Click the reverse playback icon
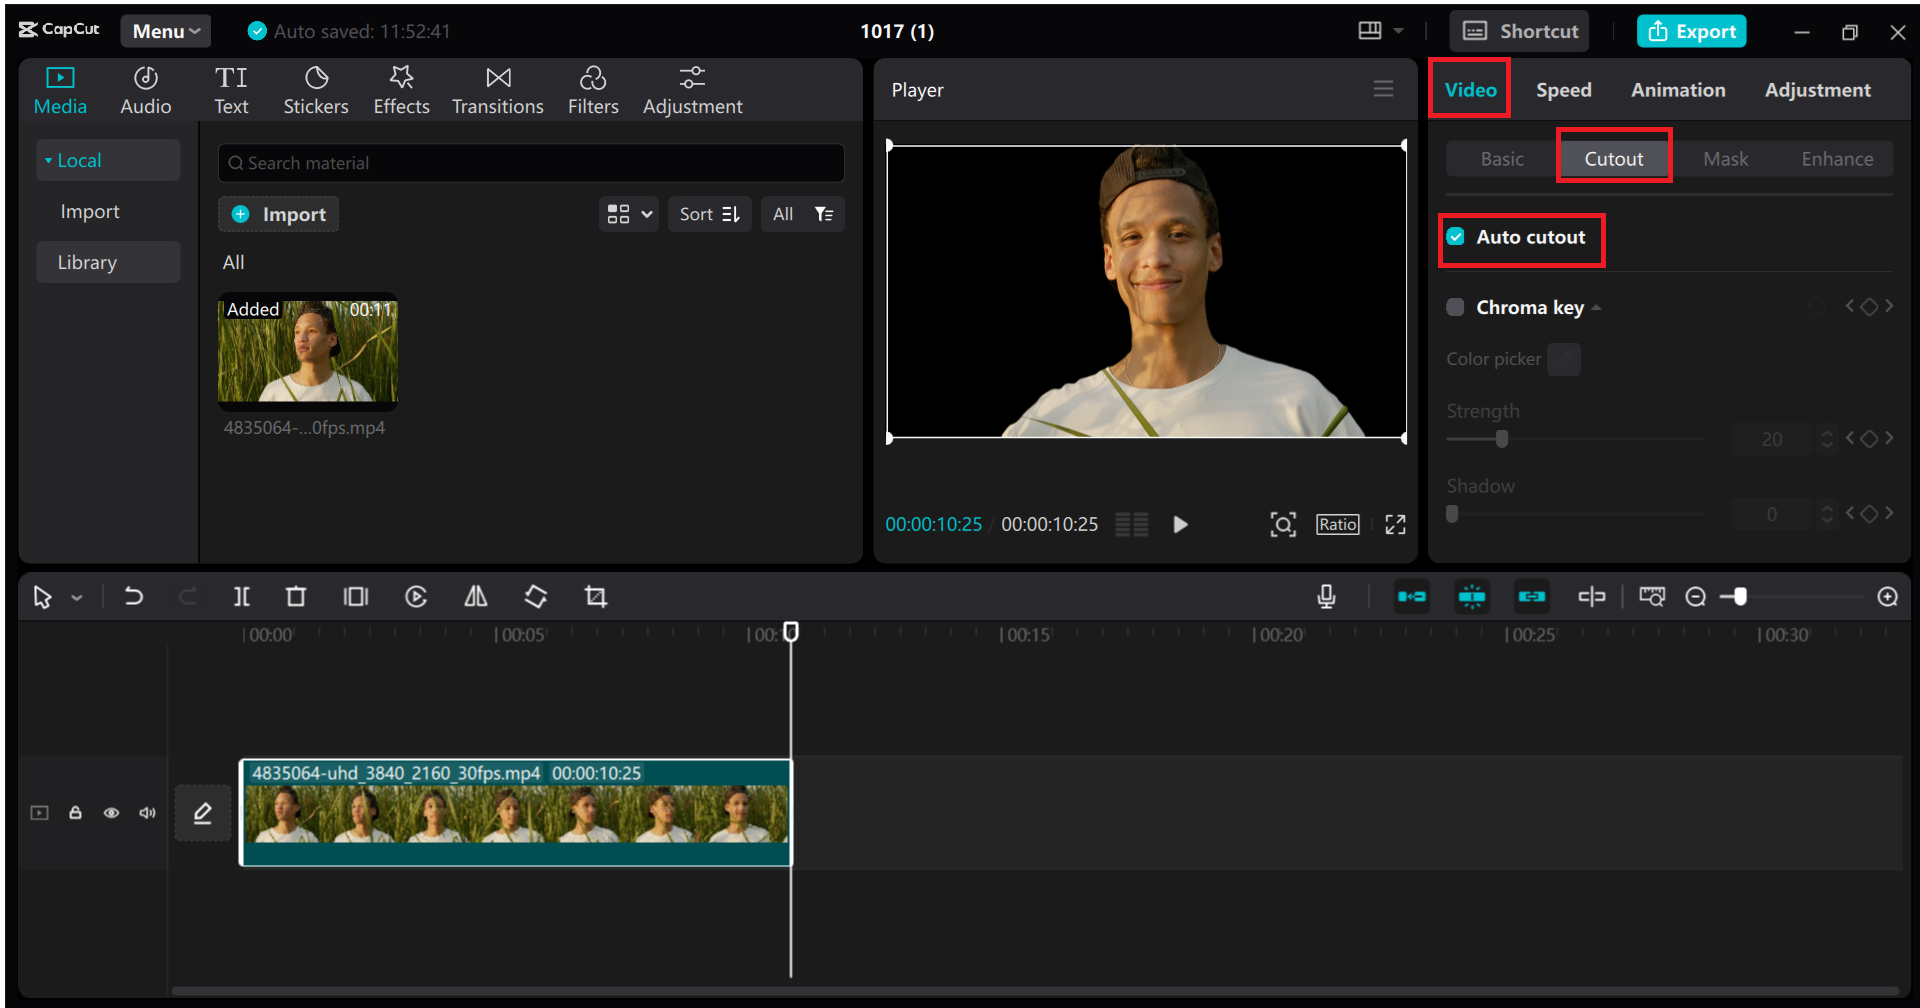 tap(416, 597)
